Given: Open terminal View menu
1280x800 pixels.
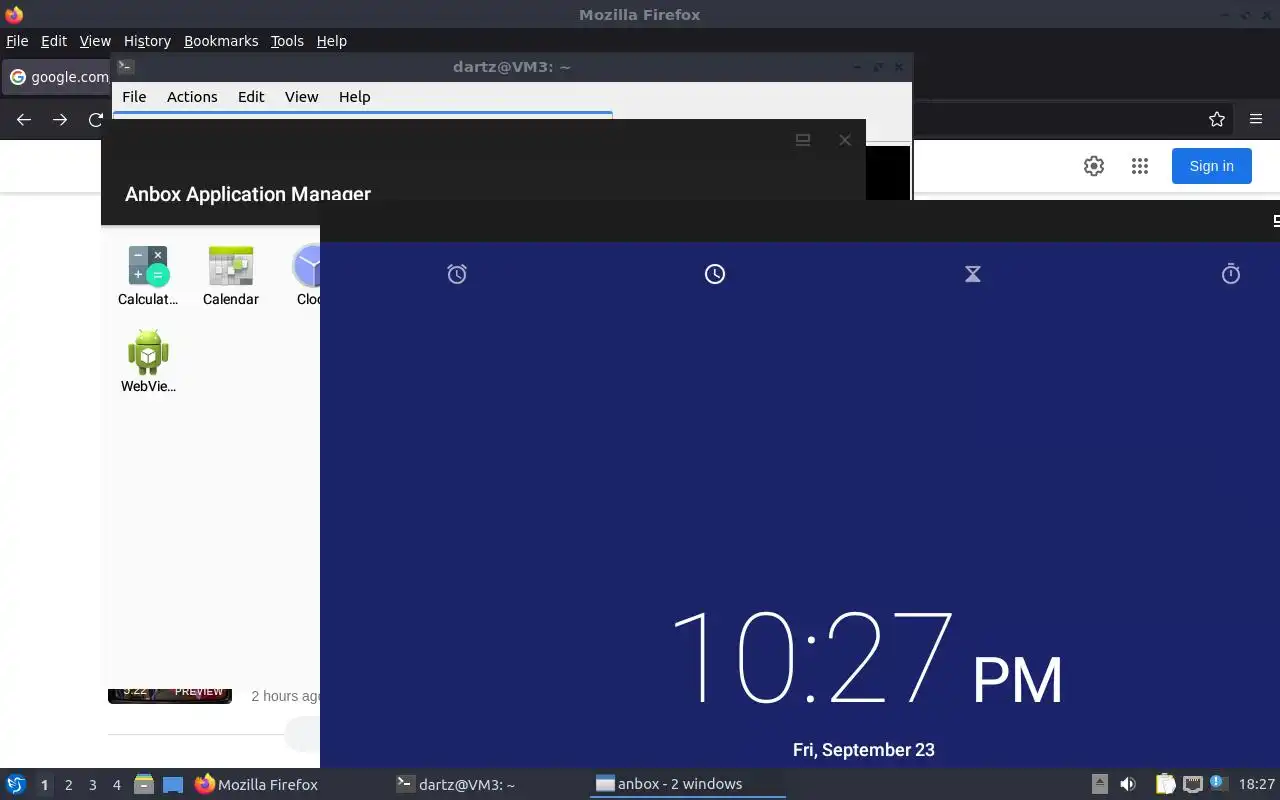Looking at the screenshot, I should click(301, 97).
